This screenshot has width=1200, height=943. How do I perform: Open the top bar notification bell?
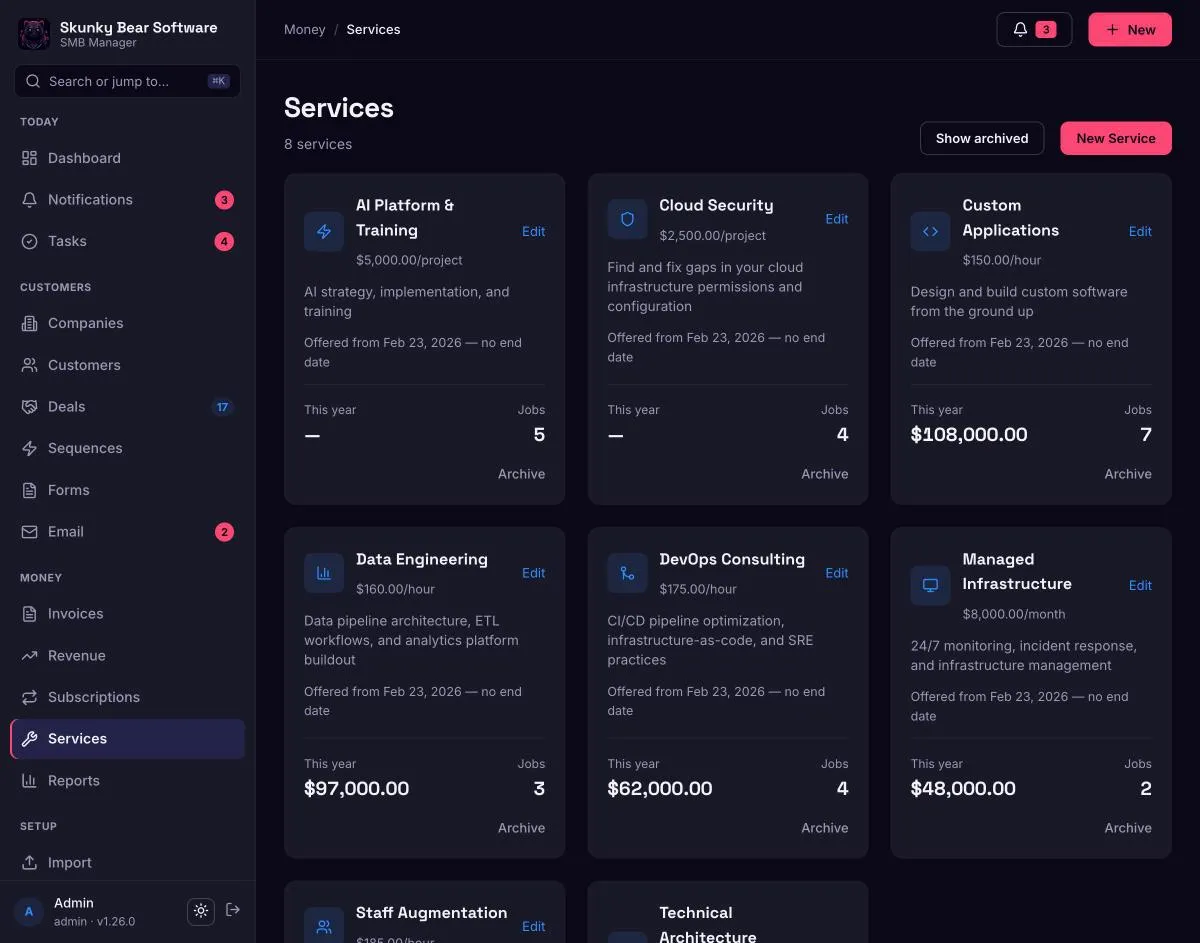1020,30
